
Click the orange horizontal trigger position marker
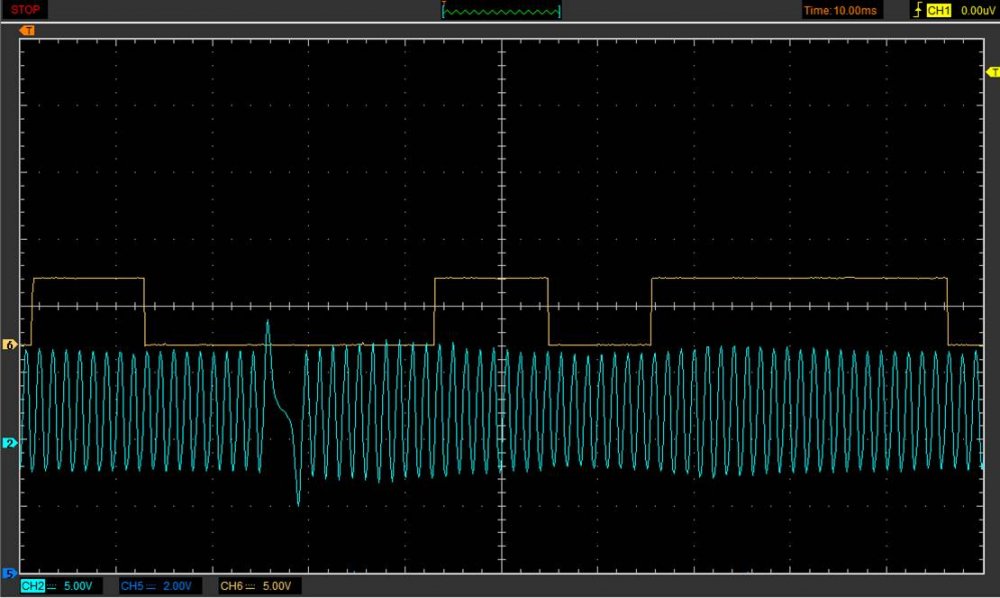27,31
